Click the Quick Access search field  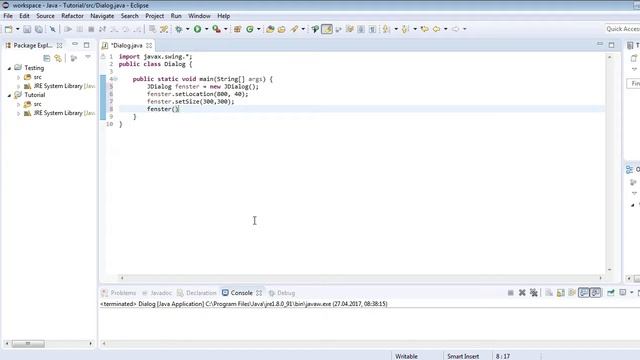[x=622, y=29]
